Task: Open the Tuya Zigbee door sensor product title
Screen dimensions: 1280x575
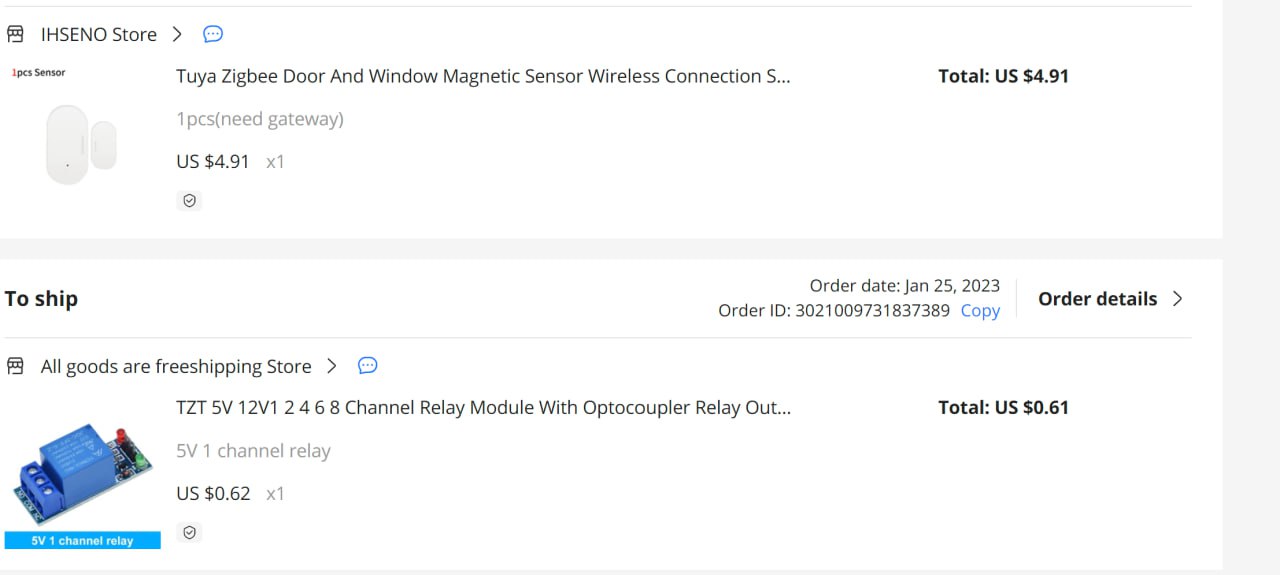Action: (483, 76)
